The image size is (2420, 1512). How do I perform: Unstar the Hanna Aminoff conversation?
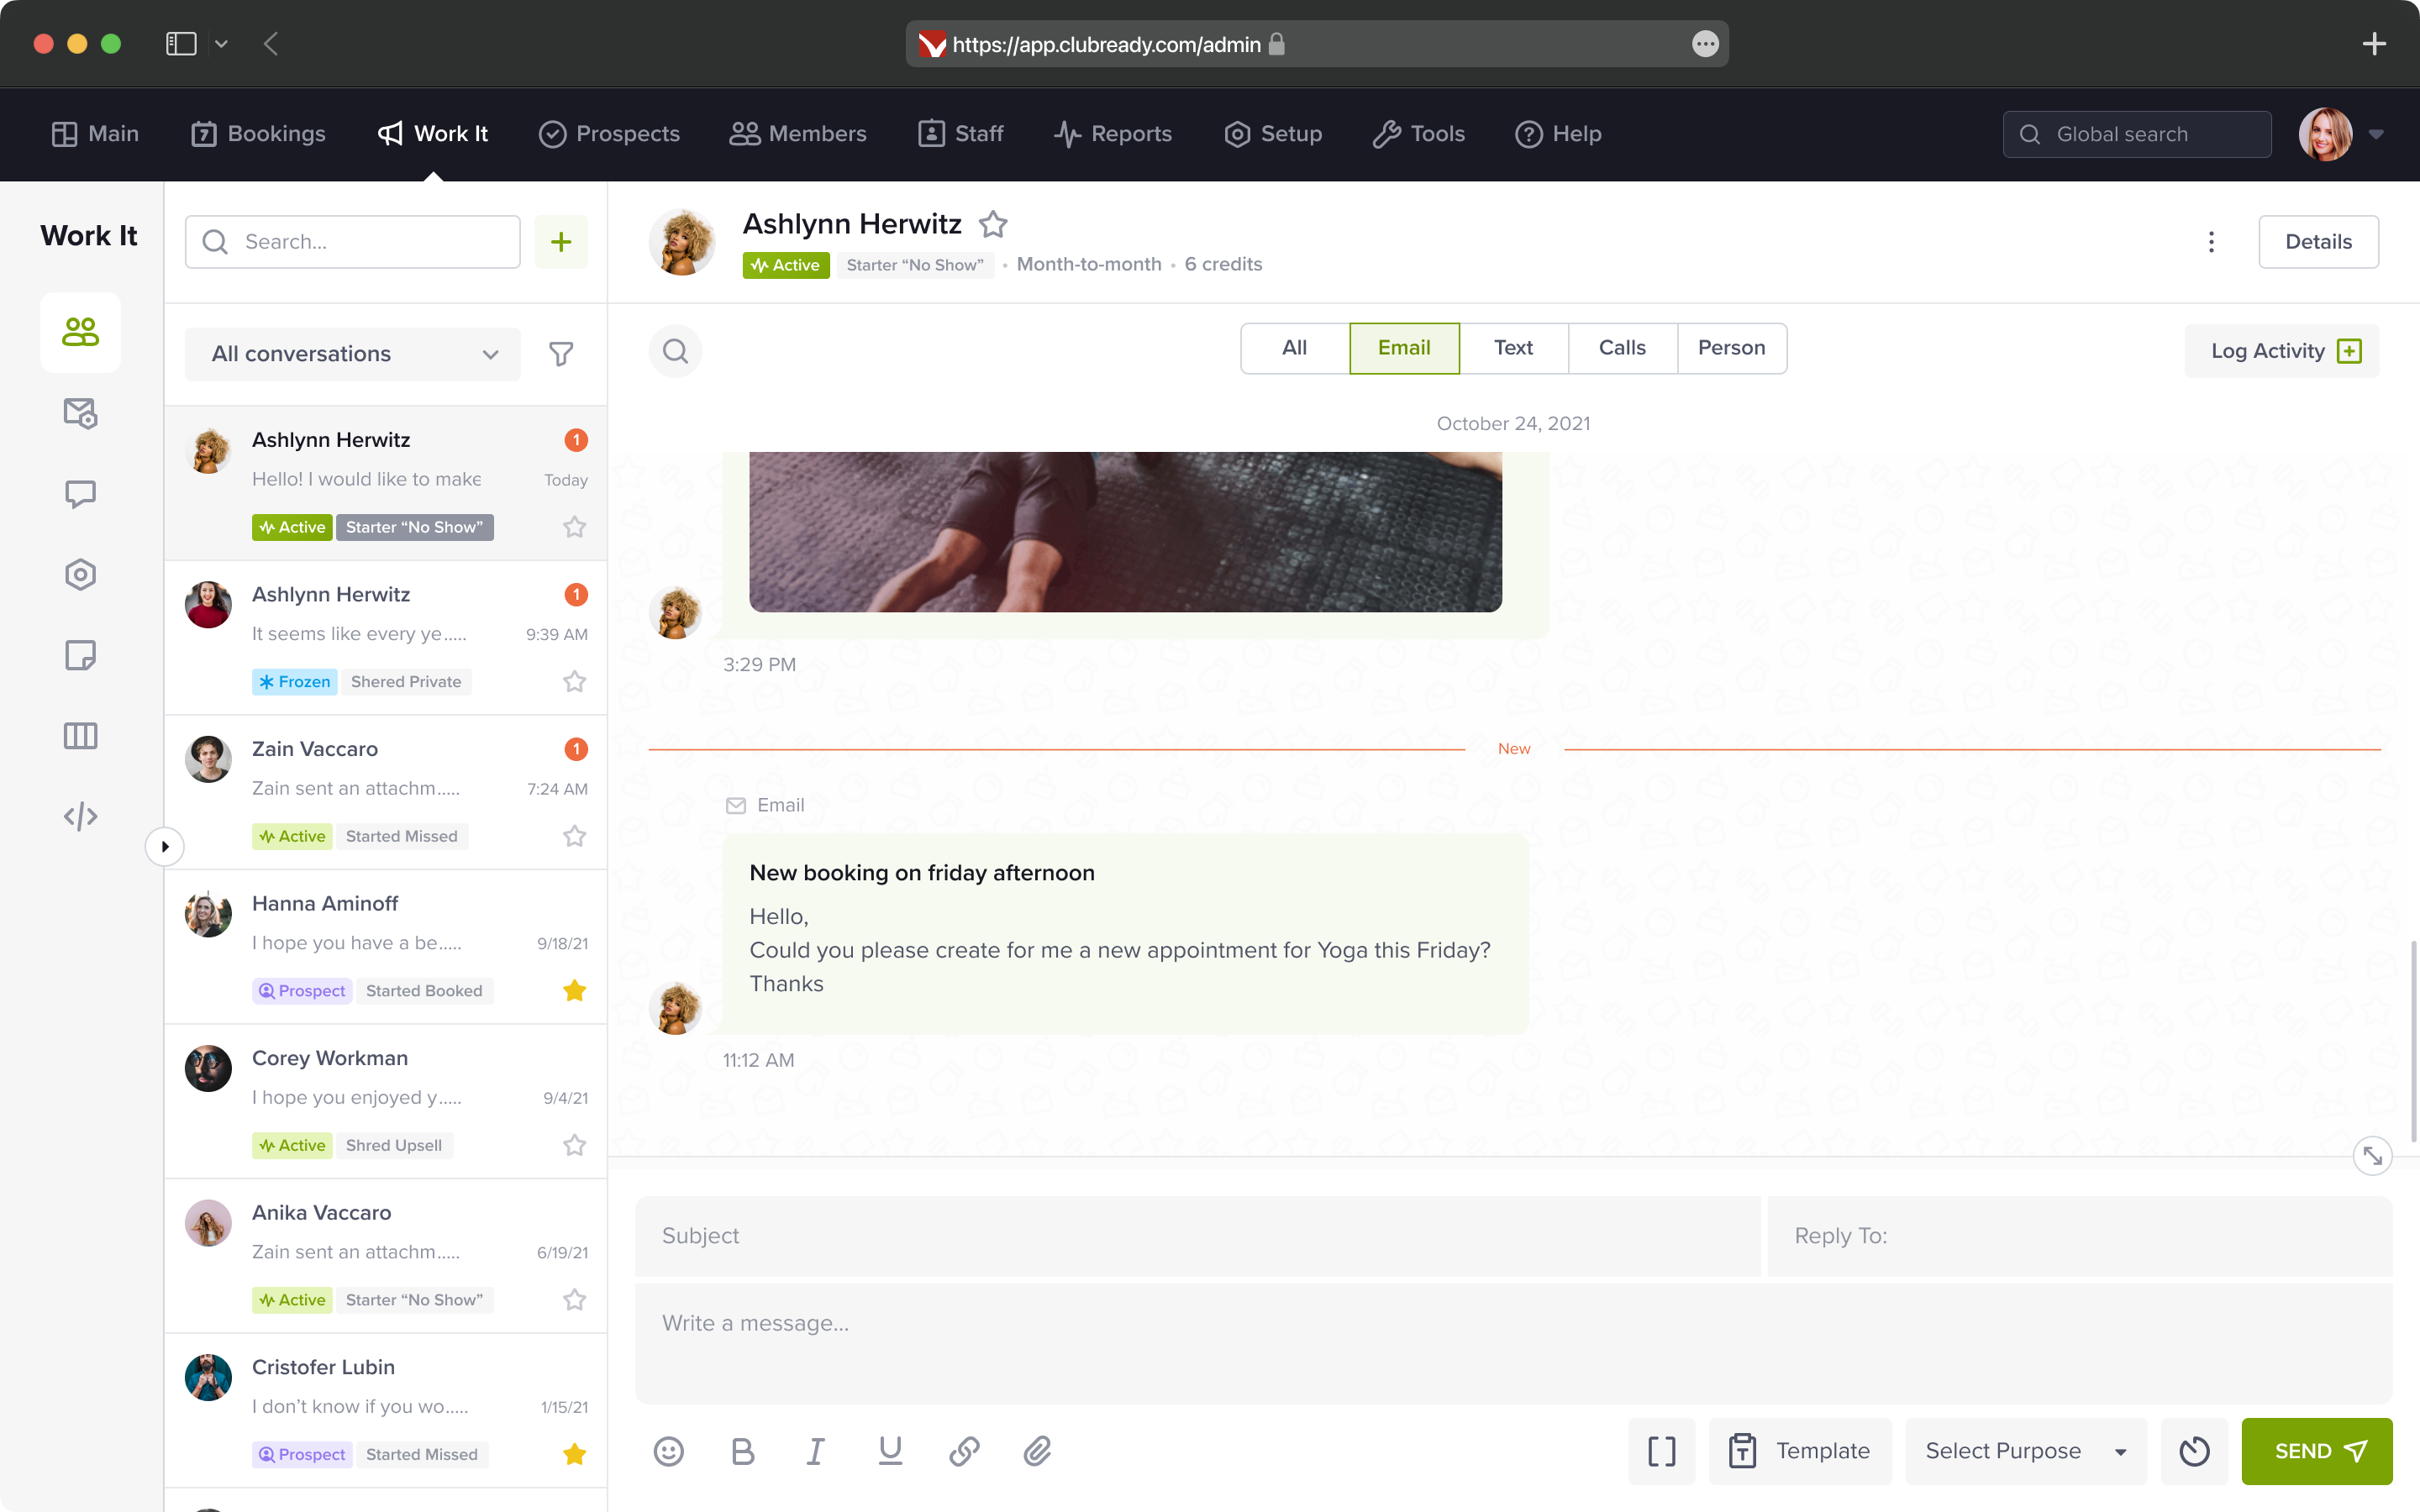pyautogui.click(x=574, y=990)
